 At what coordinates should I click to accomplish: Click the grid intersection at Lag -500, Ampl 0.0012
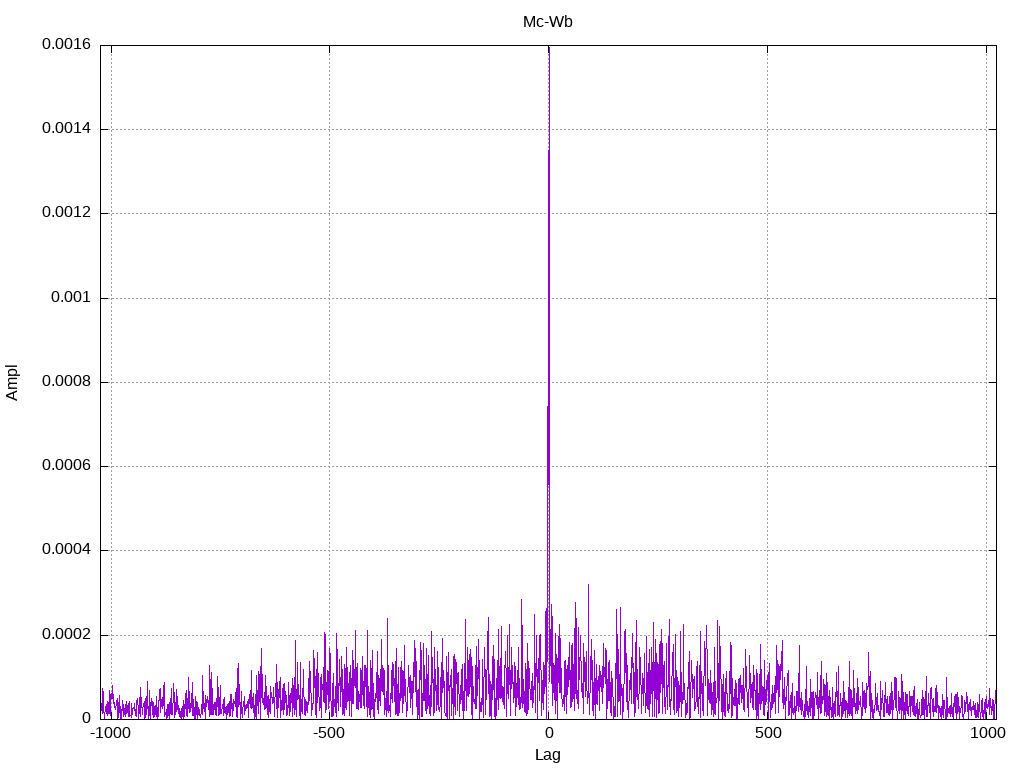[329, 213]
